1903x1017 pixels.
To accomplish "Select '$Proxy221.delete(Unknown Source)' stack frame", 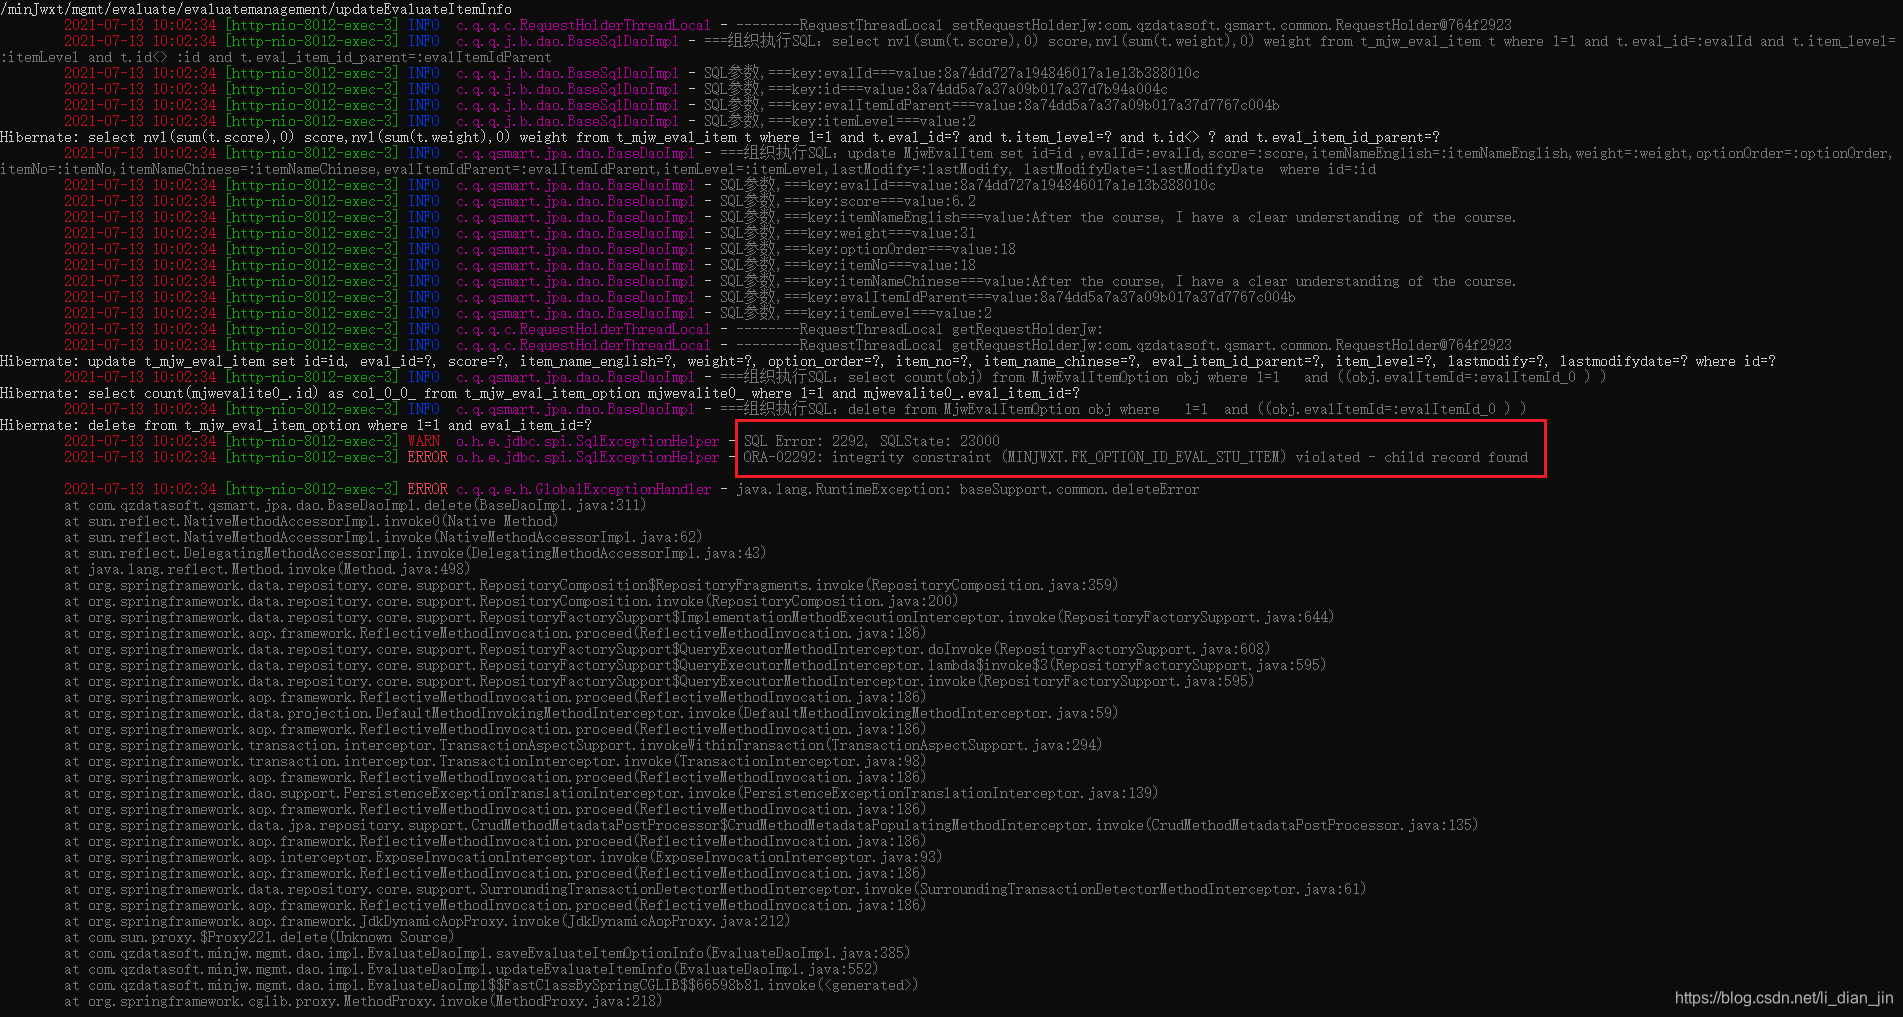I will [x=259, y=937].
